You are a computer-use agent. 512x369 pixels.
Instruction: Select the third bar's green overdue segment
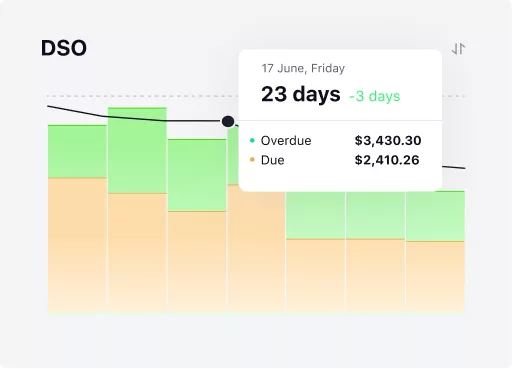pos(197,175)
